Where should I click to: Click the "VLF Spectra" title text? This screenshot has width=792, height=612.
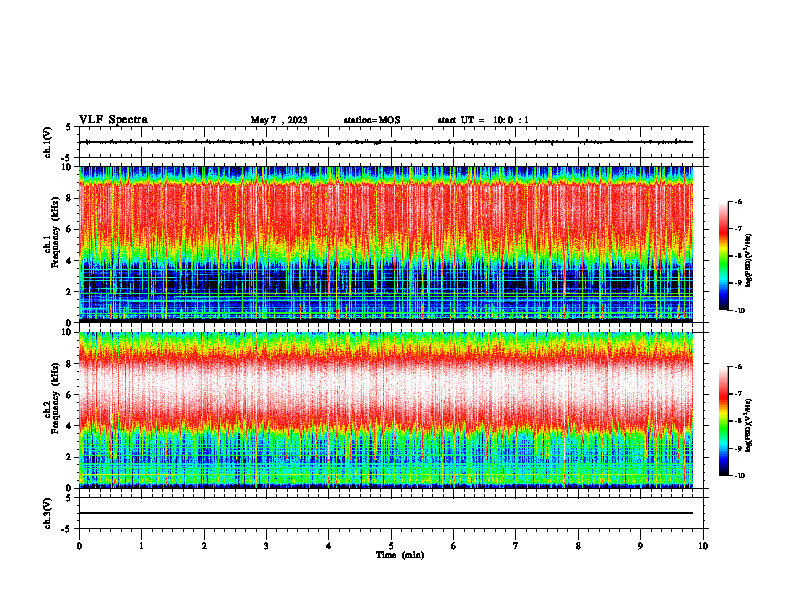coord(113,120)
